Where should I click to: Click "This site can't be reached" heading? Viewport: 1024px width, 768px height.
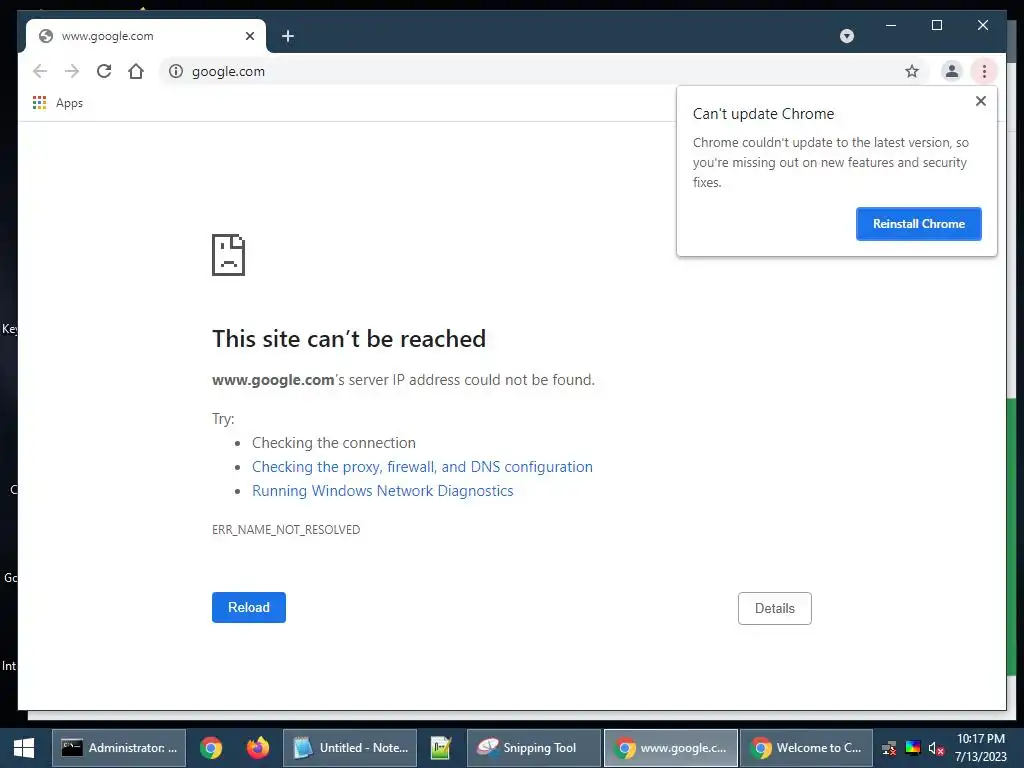tap(349, 339)
